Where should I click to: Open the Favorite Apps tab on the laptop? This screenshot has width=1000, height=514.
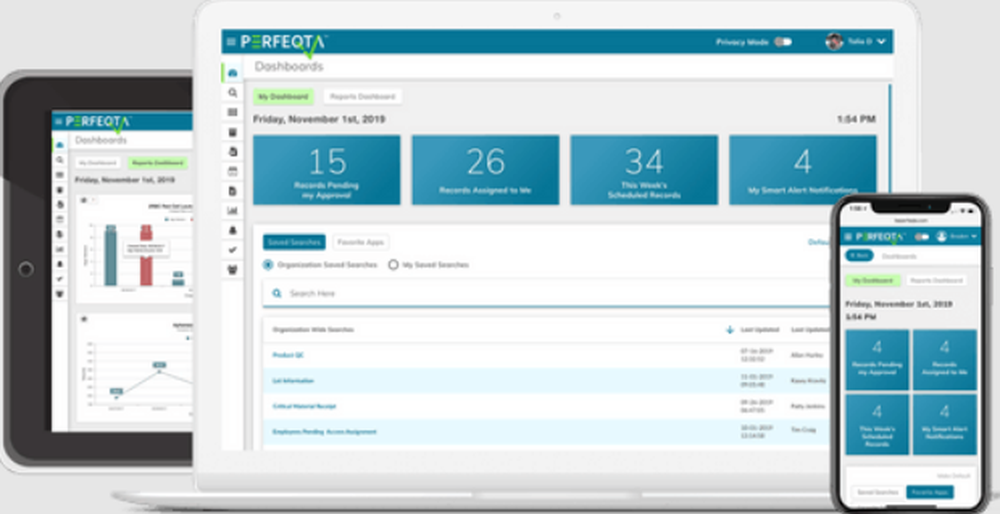(360, 242)
